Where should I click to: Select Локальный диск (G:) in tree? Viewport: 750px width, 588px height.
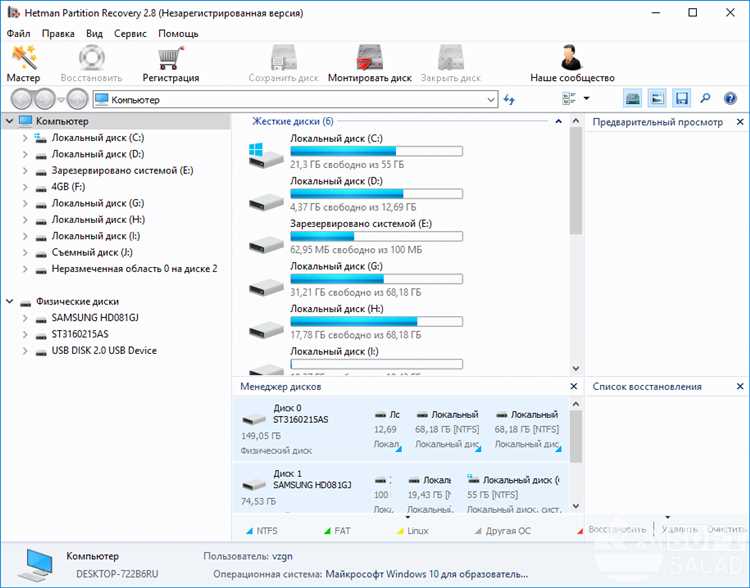(x=98, y=203)
